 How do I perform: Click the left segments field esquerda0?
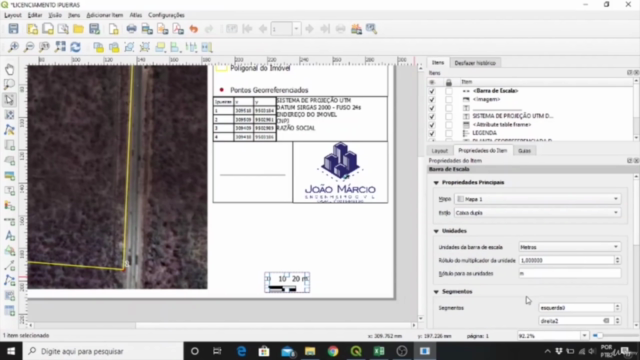576,308
